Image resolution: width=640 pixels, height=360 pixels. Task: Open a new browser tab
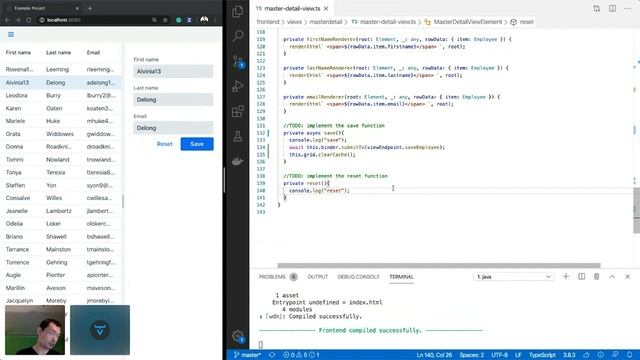point(90,8)
